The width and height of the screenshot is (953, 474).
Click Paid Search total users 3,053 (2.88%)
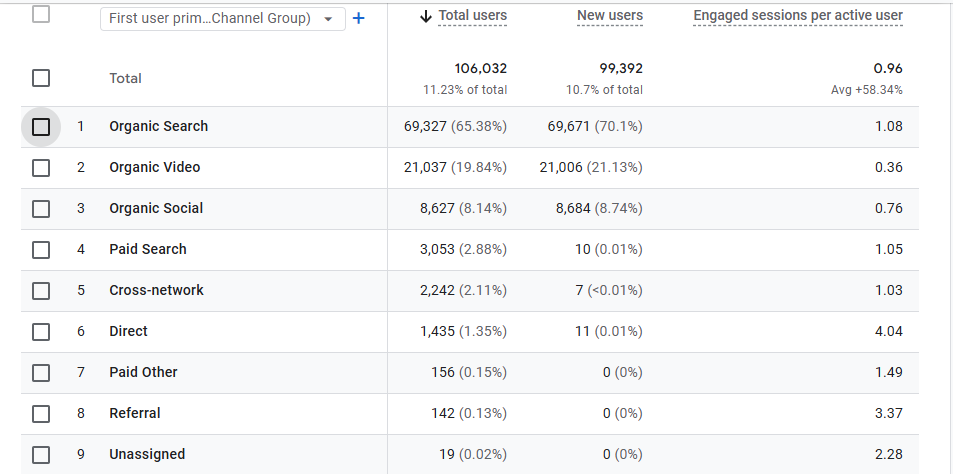tap(463, 249)
